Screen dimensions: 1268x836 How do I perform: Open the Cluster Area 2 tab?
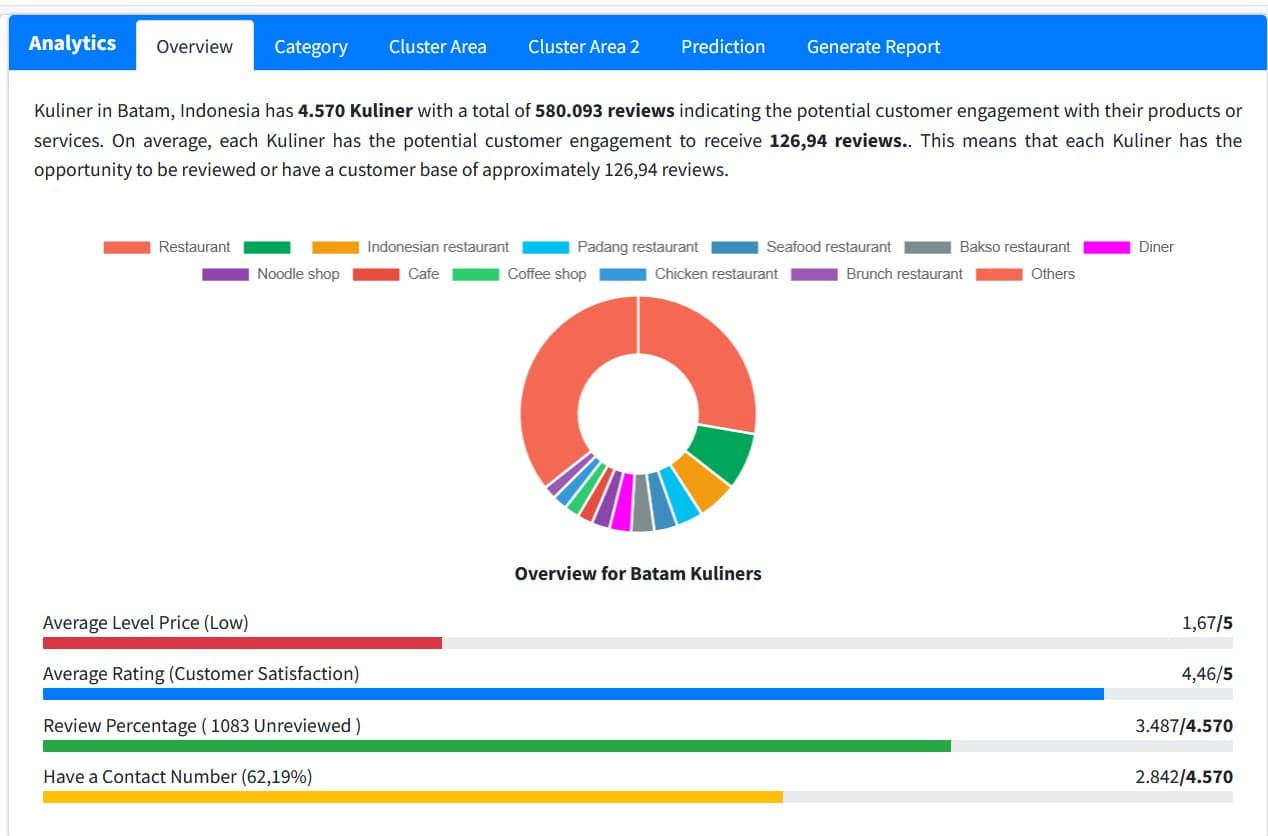click(x=583, y=47)
